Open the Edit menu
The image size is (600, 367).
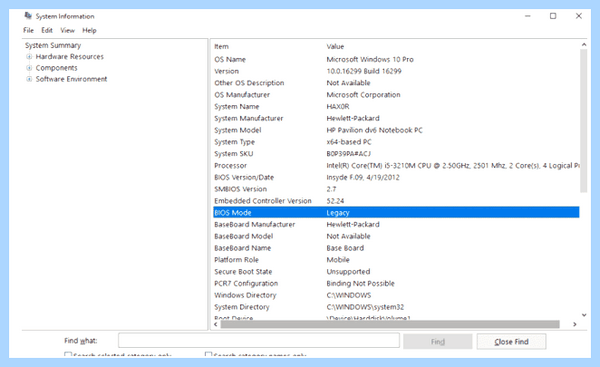47,30
